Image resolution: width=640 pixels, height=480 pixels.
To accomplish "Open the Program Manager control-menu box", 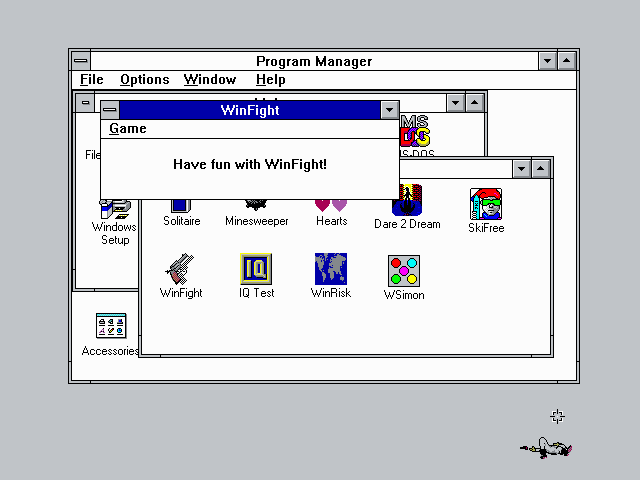I will click(x=80, y=61).
